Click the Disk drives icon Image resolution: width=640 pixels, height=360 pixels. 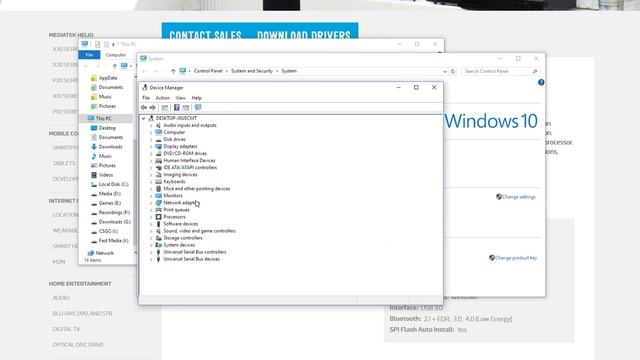(x=159, y=140)
